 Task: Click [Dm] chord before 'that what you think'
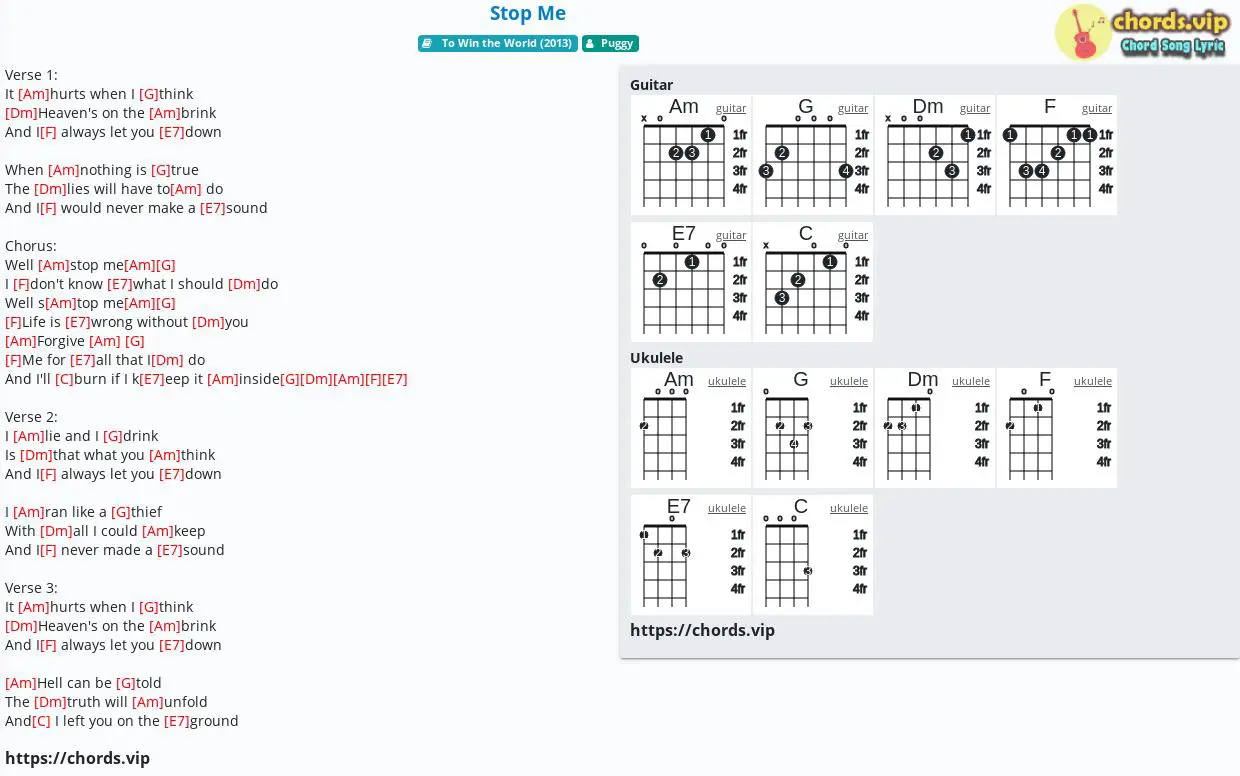click(x=36, y=455)
